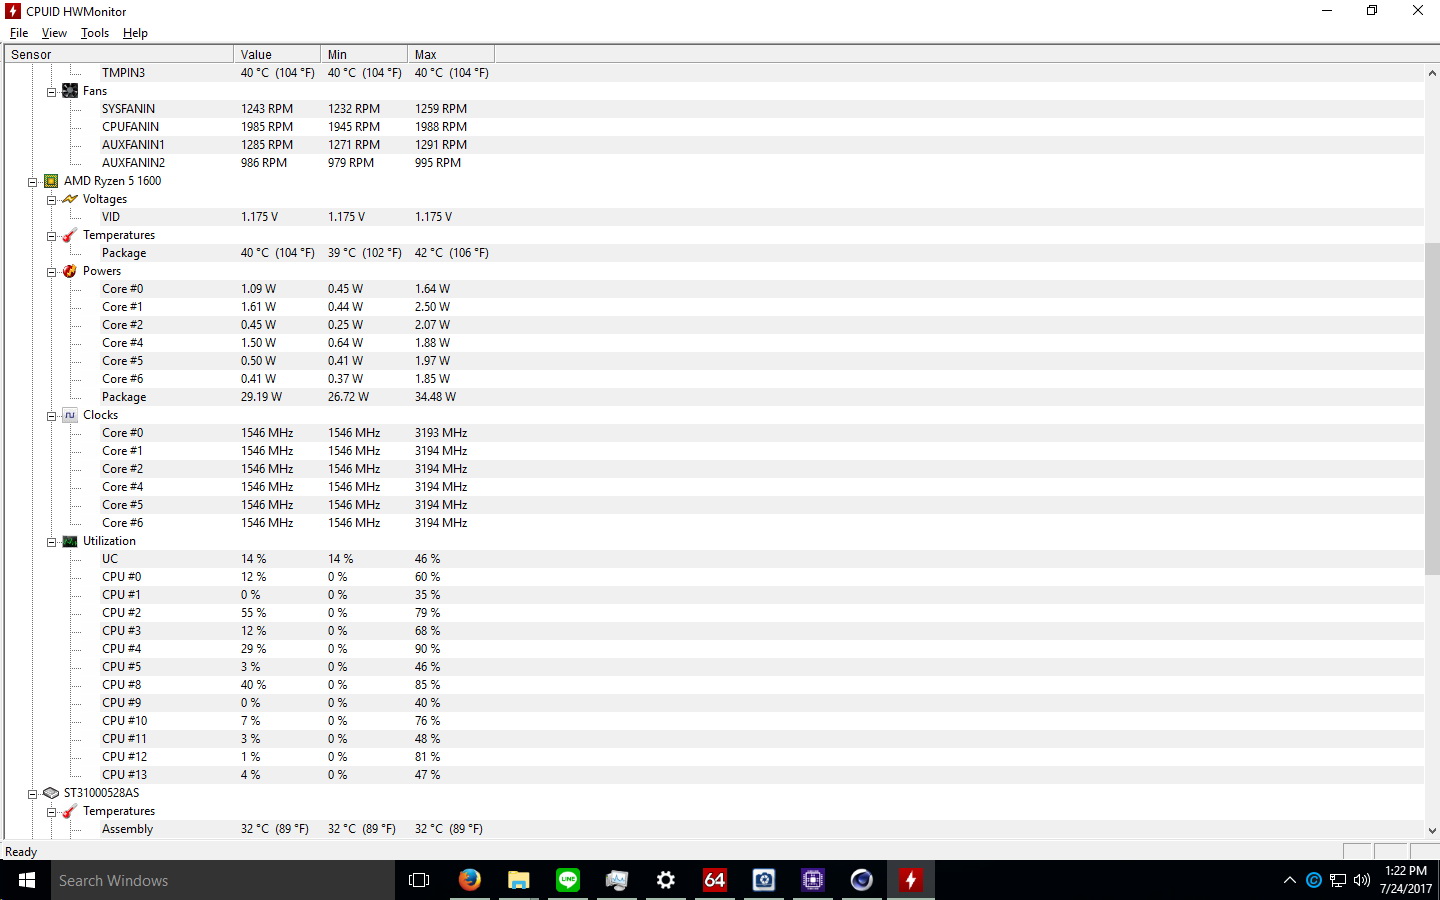Click the Value column header

pyautogui.click(x=277, y=54)
